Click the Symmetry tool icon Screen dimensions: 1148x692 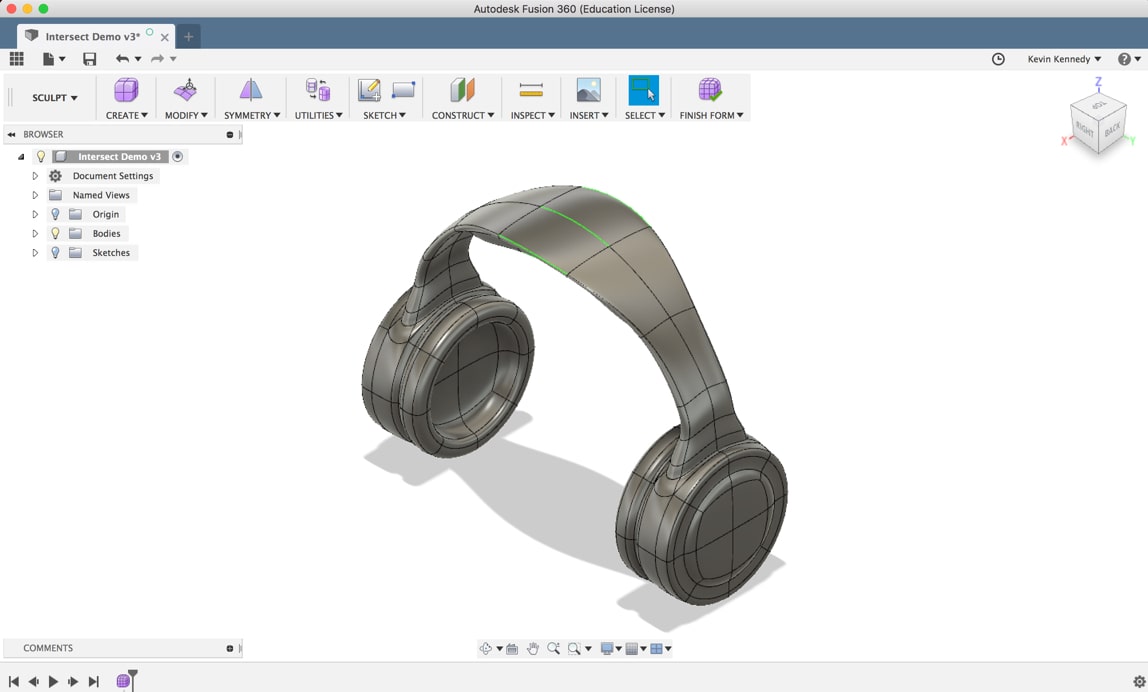pyautogui.click(x=250, y=91)
